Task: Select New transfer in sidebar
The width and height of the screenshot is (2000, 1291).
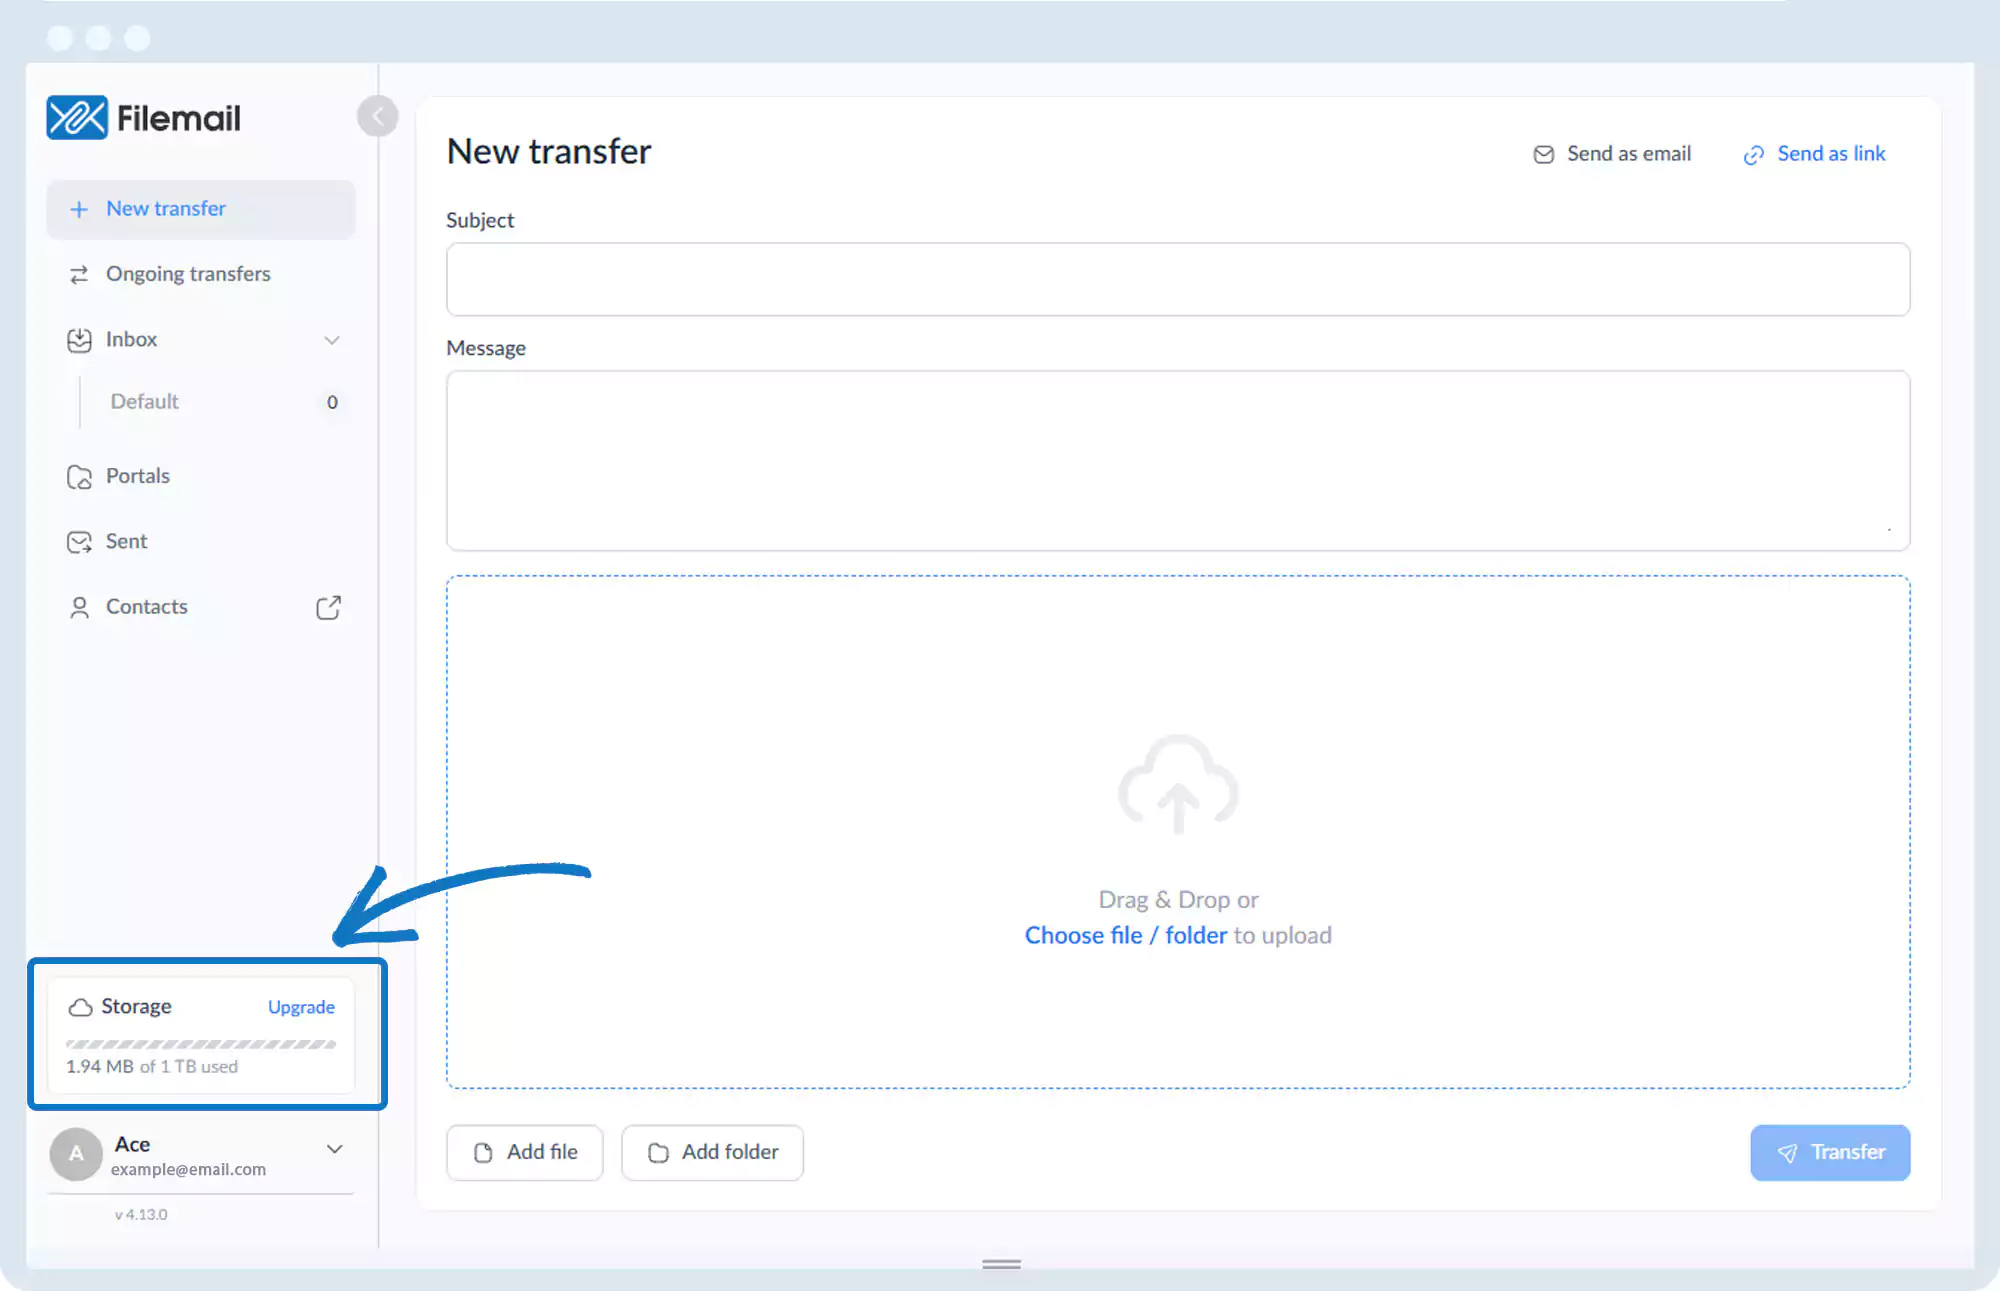Action: coord(166,209)
